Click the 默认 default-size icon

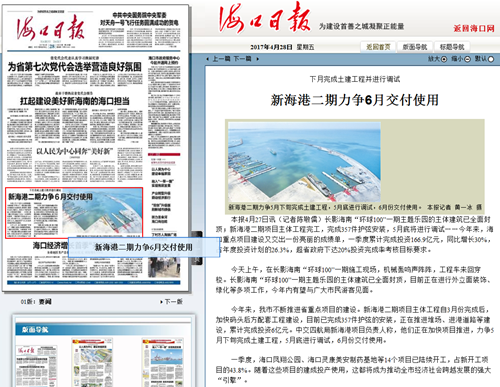[x=491, y=59]
